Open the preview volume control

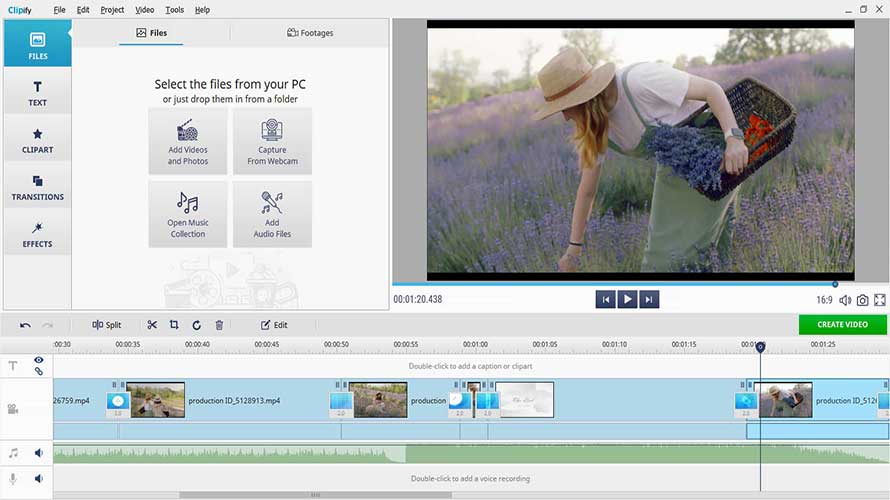[845, 300]
